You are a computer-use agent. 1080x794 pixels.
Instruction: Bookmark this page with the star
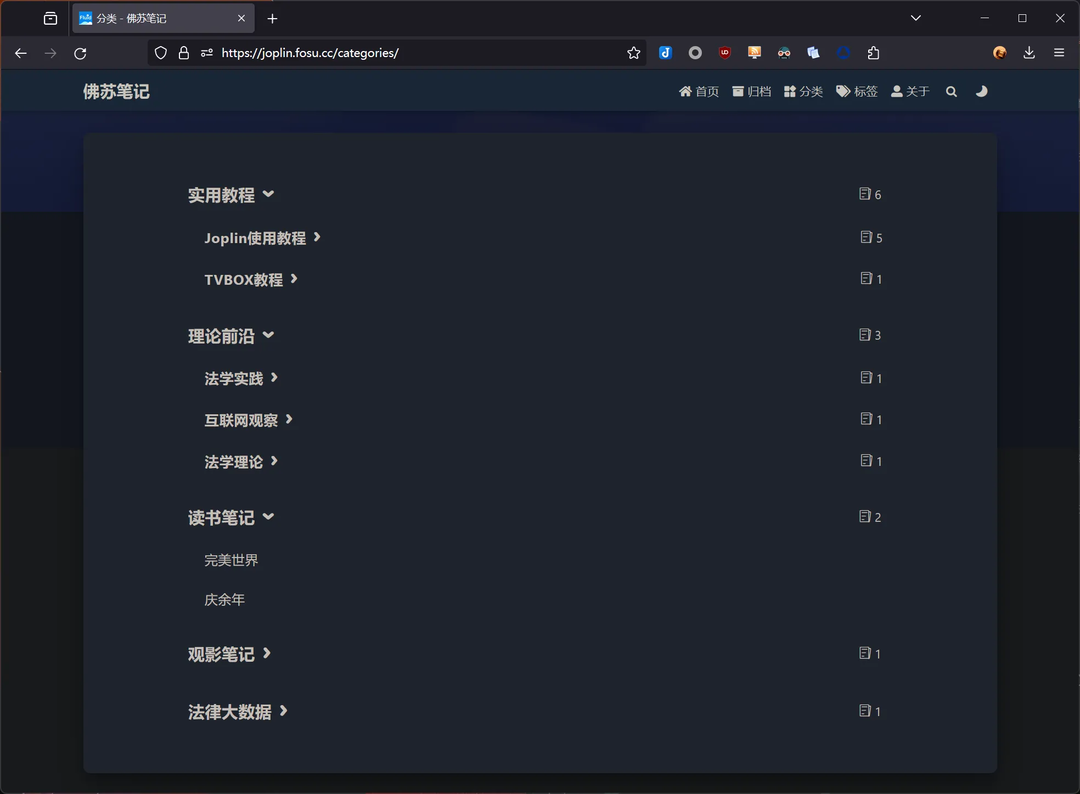(633, 52)
